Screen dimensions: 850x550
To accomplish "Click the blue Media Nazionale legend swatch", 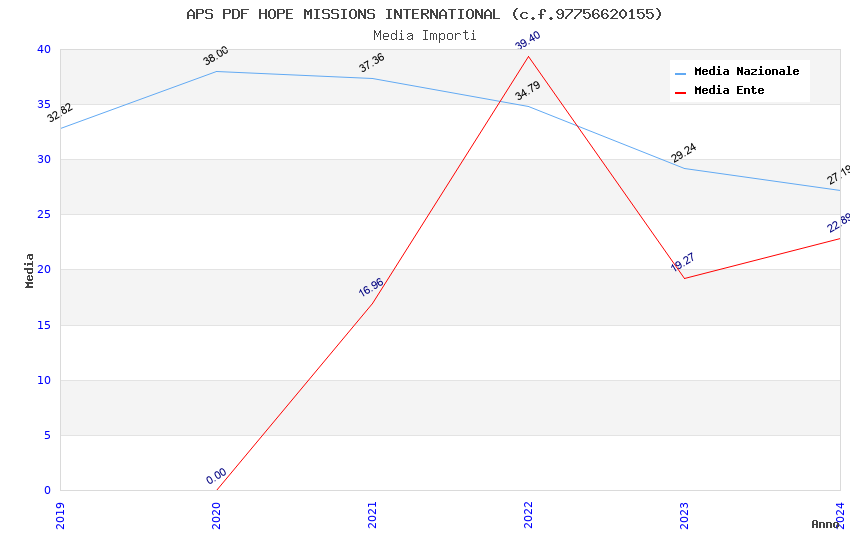I will click(x=681, y=73).
